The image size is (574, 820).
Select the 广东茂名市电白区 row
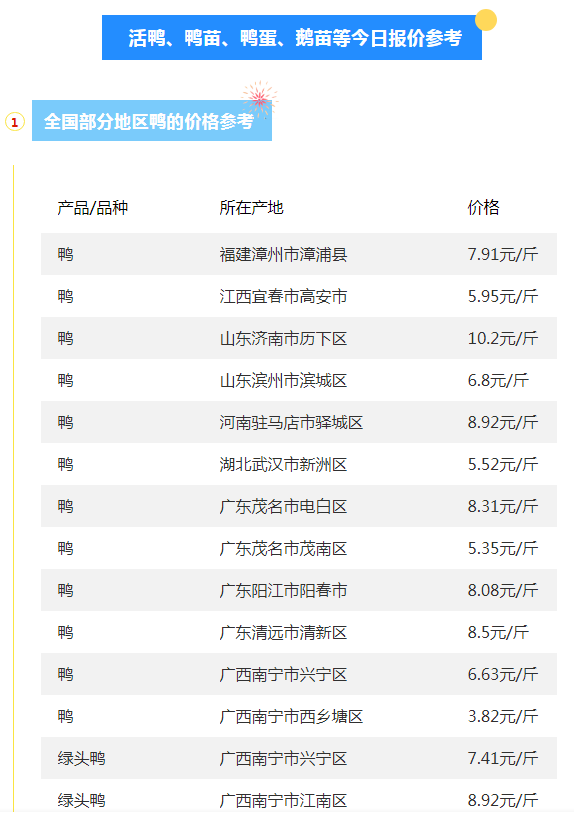pyautogui.click(x=299, y=506)
